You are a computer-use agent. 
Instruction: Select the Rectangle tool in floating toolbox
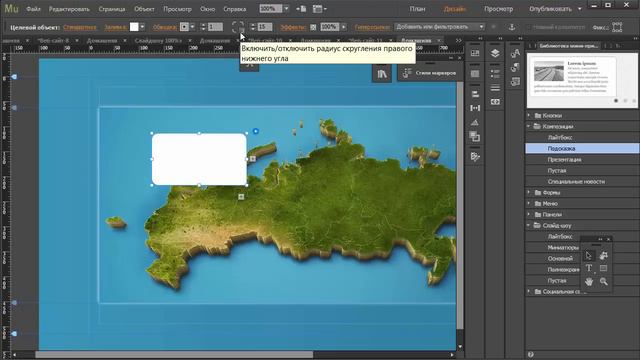(x=604, y=268)
